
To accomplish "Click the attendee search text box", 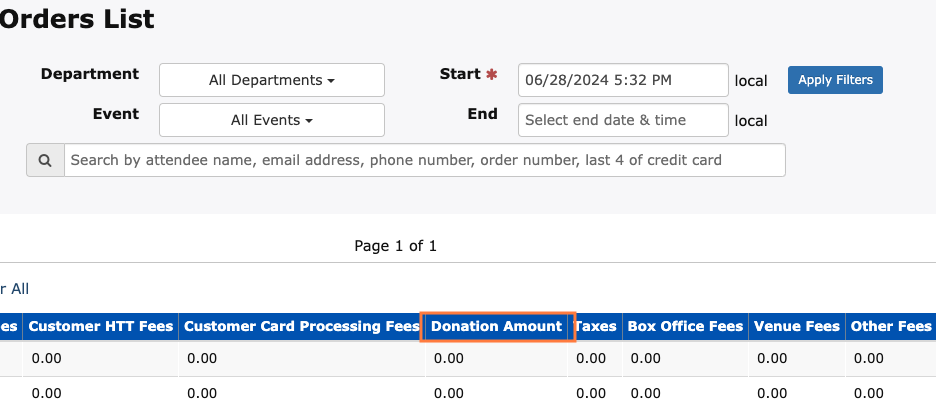I will coord(424,160).
